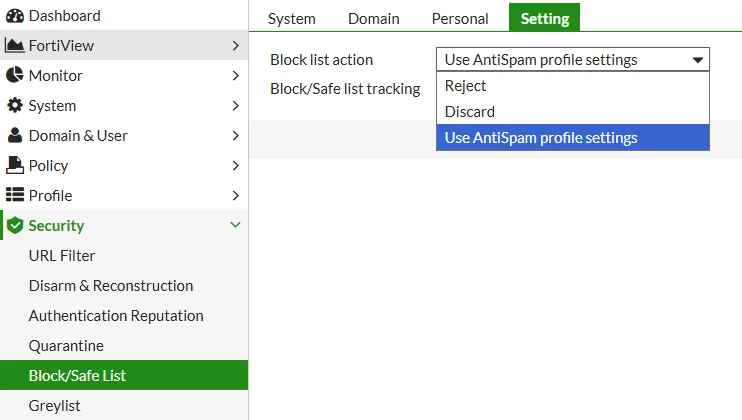Open the Block list action dropdown arrow

[698, 60]
